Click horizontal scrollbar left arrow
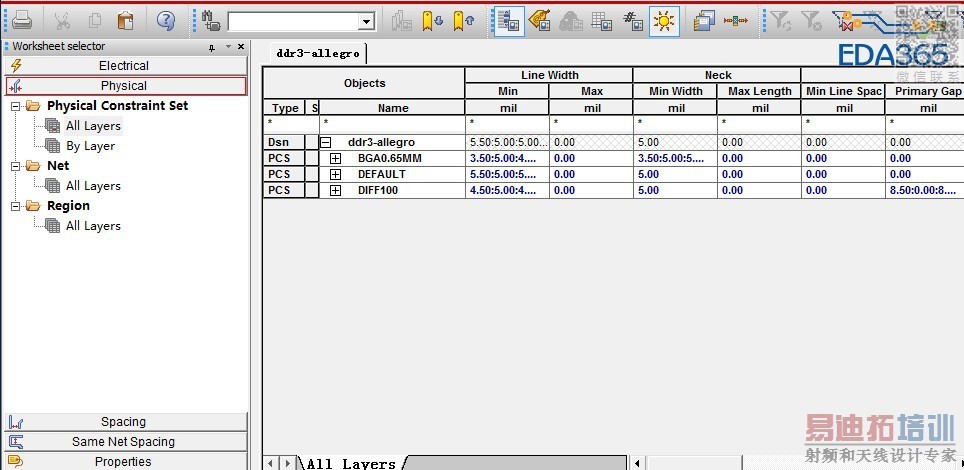Screen dimensions: 964x470 tap(638, 463)
